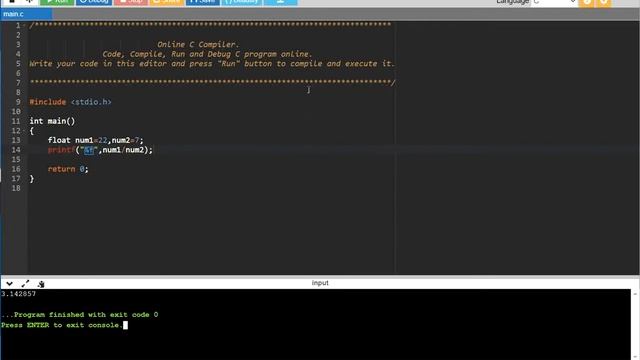The image size is (640, 360).
Task: Open the main.c file tab
Action: 26,14
